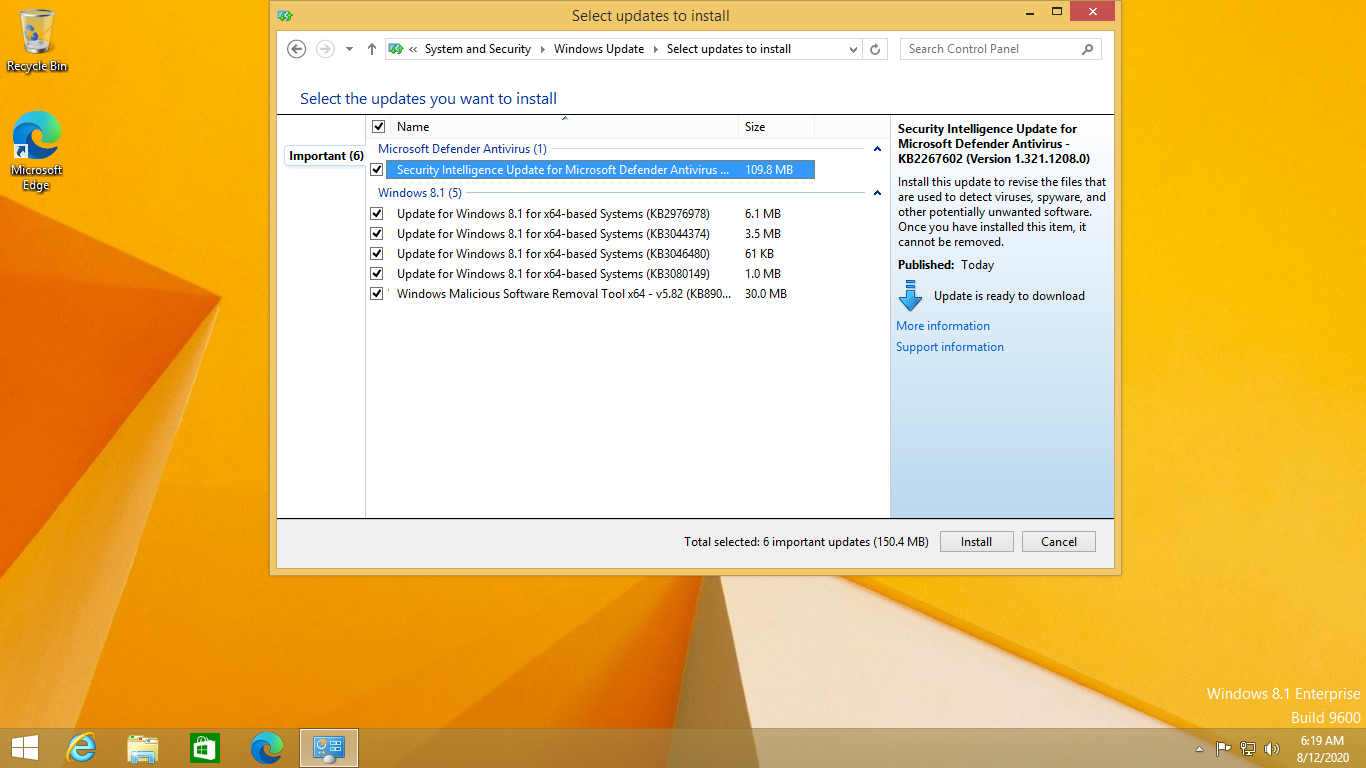Select Windows Update breadcrumb
The width and height of the screenshot is (1366, 768).
599,49
